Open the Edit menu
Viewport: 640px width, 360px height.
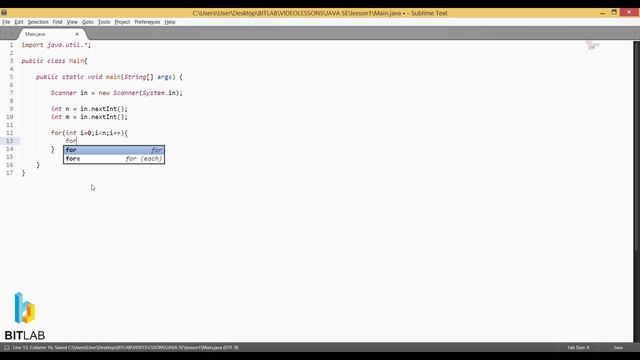19,22
